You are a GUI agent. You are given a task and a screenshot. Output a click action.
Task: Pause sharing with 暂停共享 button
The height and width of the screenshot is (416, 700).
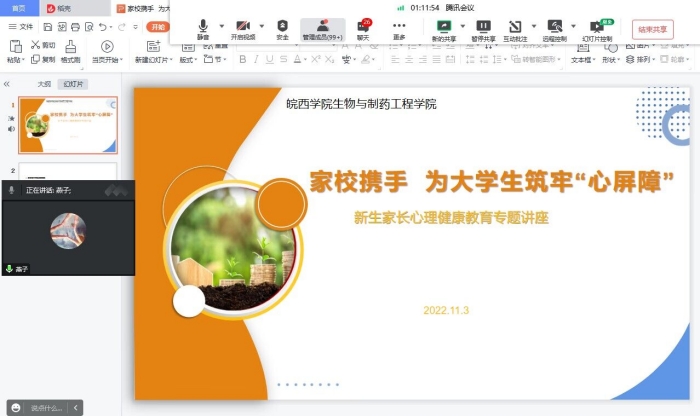(483, 28)
